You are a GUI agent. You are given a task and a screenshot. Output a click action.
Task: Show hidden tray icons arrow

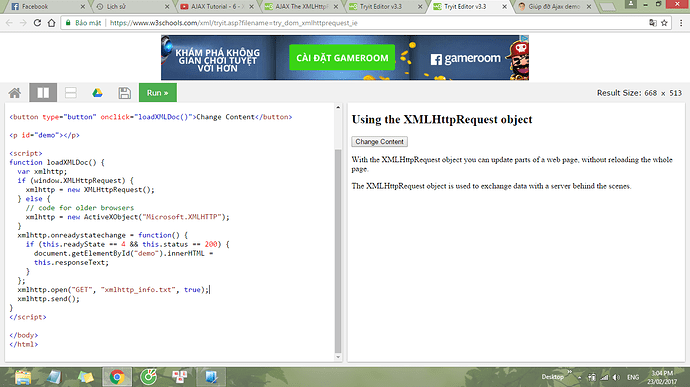point(579,378)
